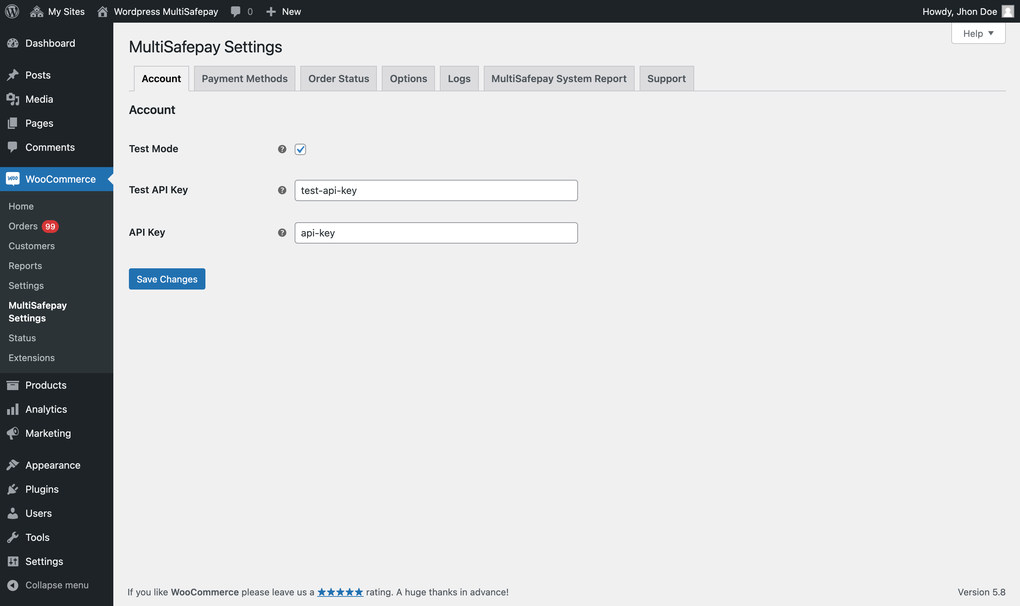Click inside the API Key input field

click(435, 231)
